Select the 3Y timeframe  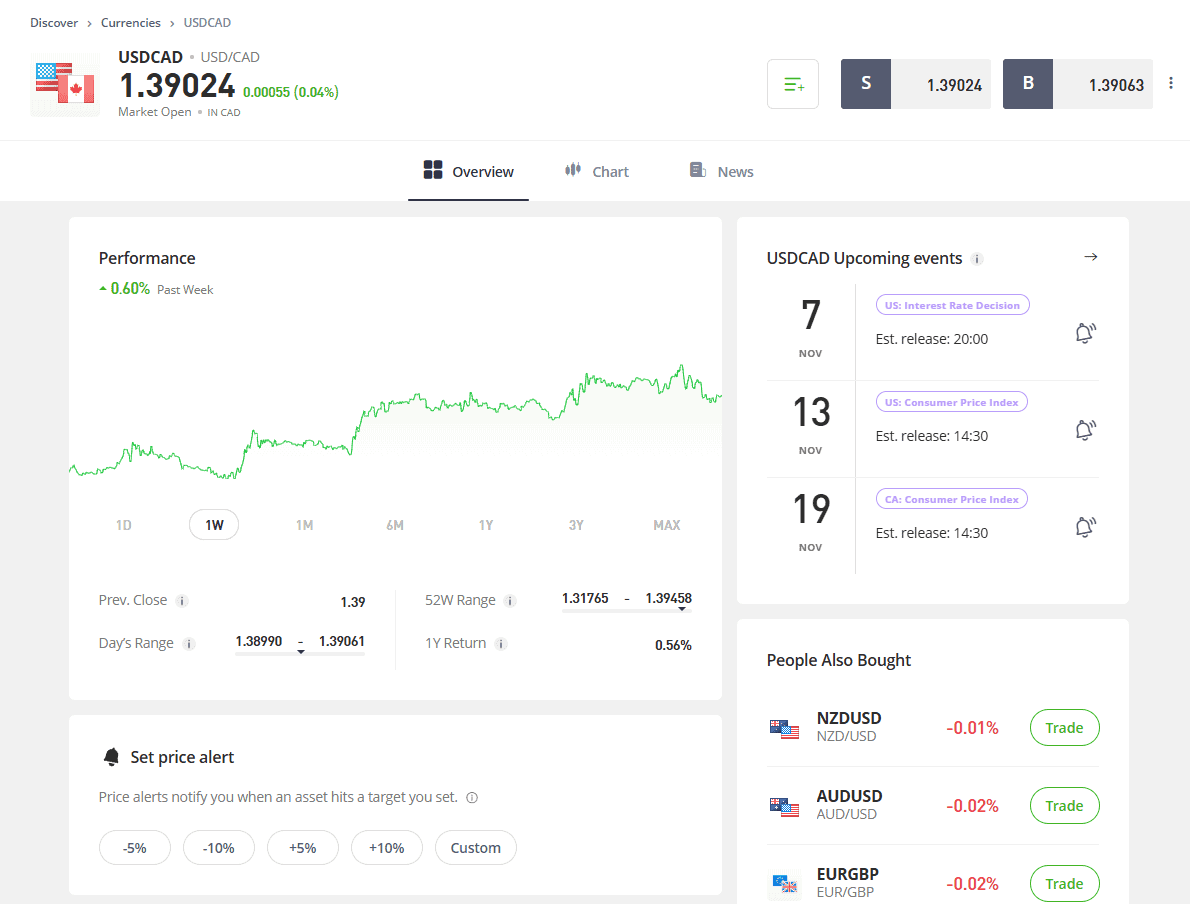[x=576, y=525]
